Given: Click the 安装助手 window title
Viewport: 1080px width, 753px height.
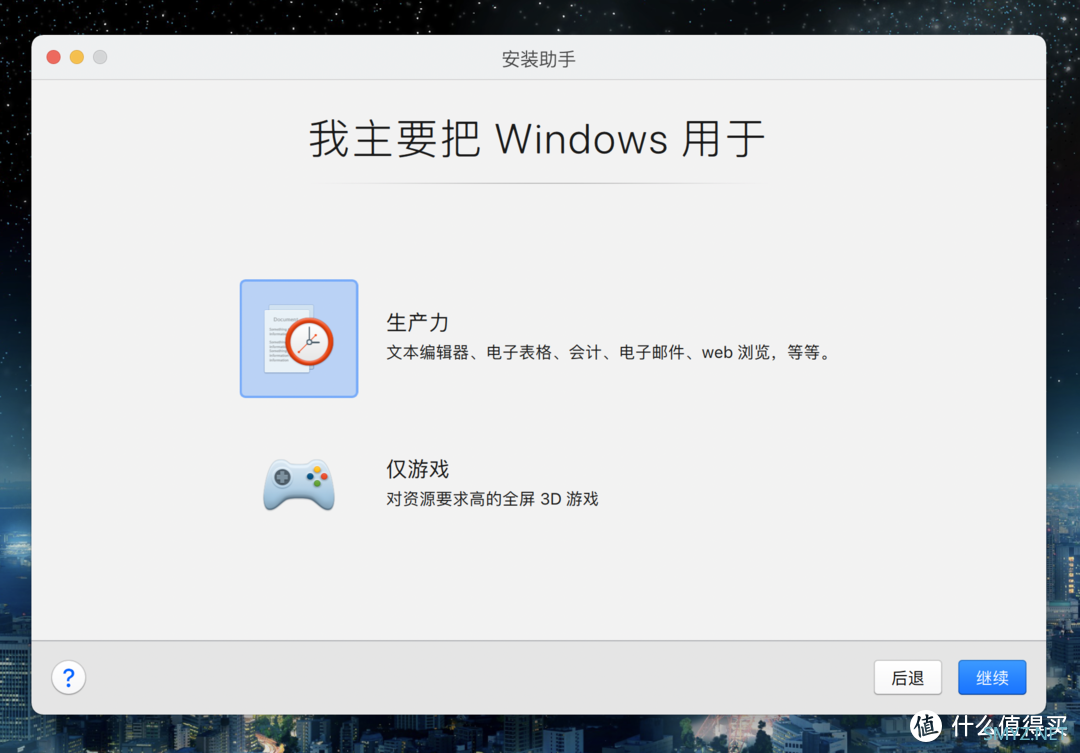Looking at the screenshot, I should [539, 59].
